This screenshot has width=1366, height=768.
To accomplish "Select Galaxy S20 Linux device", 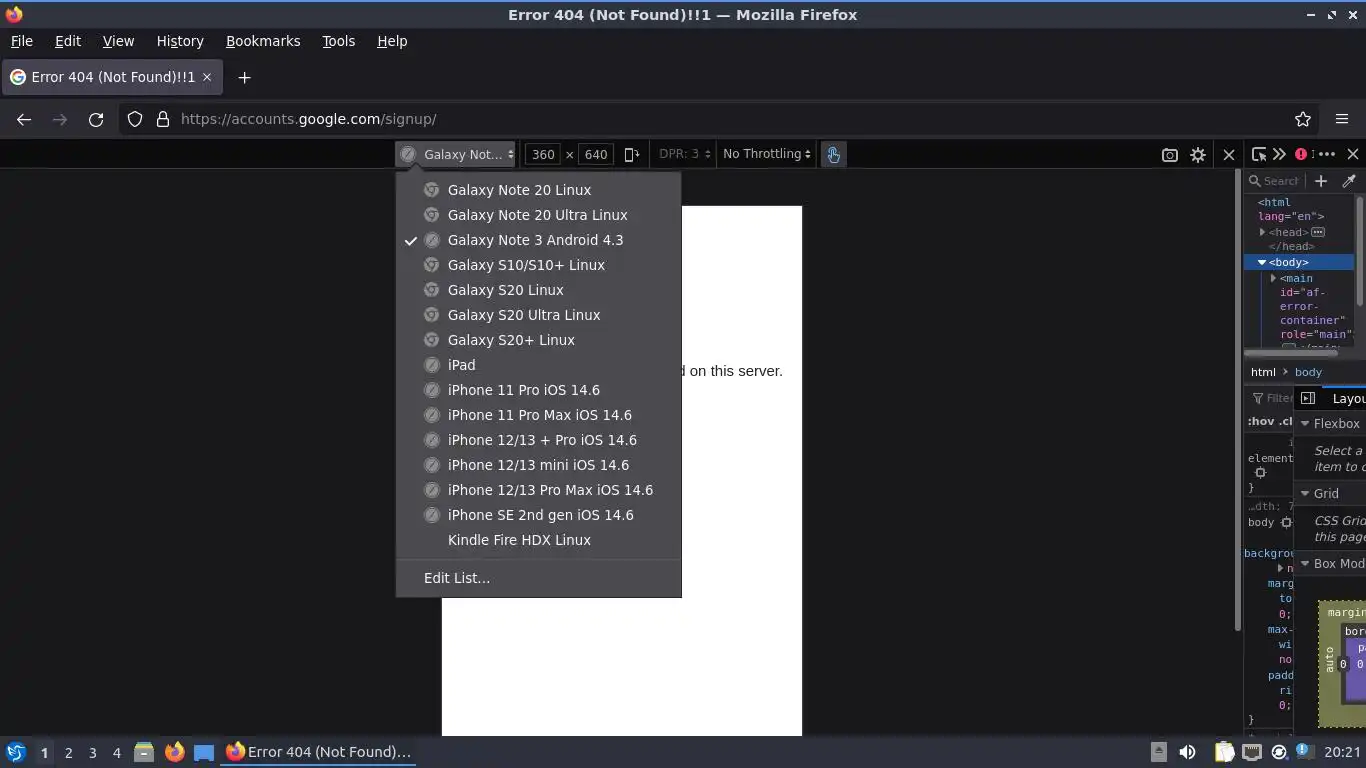I will tap(538, 290).
